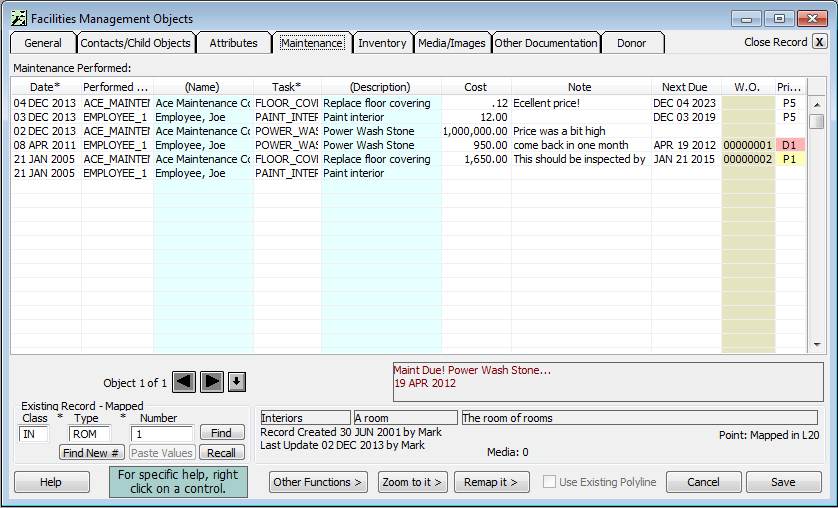Select the Maintenance tab
The image size is (838, 508).
click(x=312, y=43)
